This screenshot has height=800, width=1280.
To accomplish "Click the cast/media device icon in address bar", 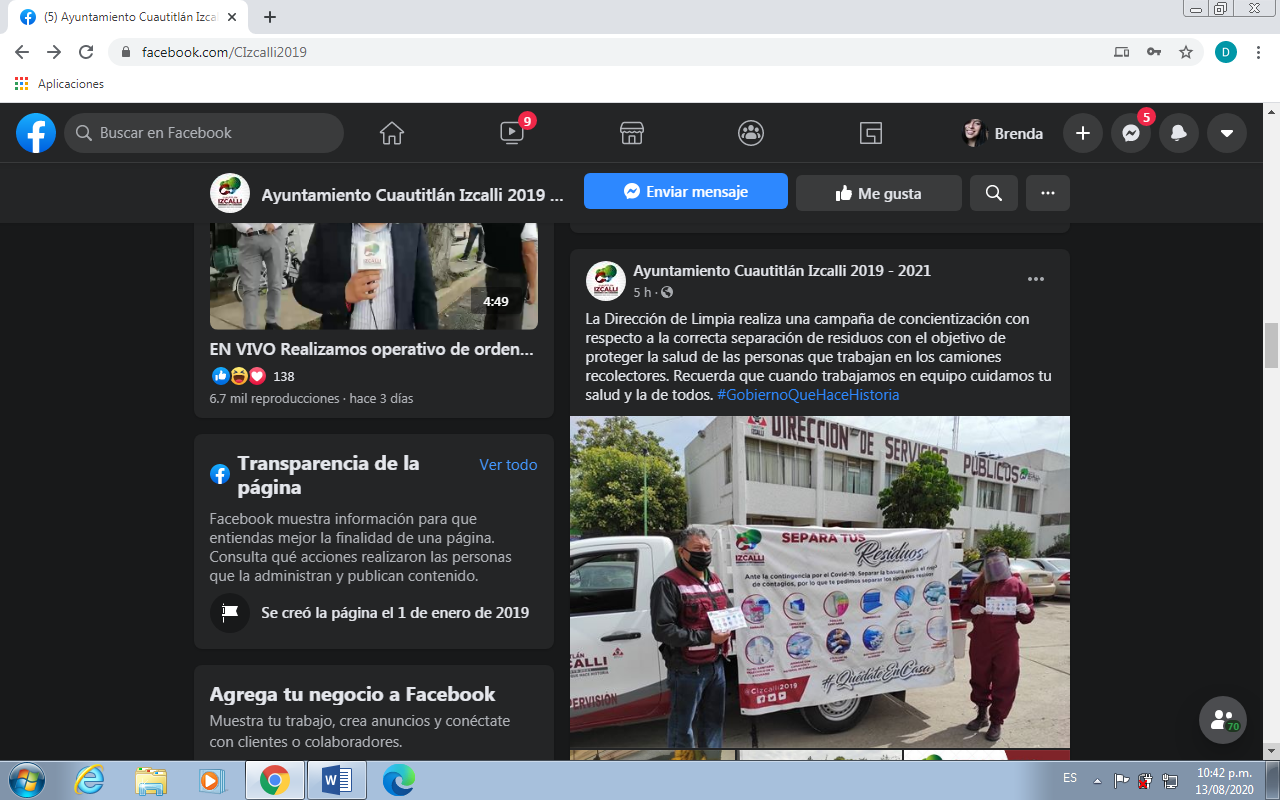I will click(1122, 52).
